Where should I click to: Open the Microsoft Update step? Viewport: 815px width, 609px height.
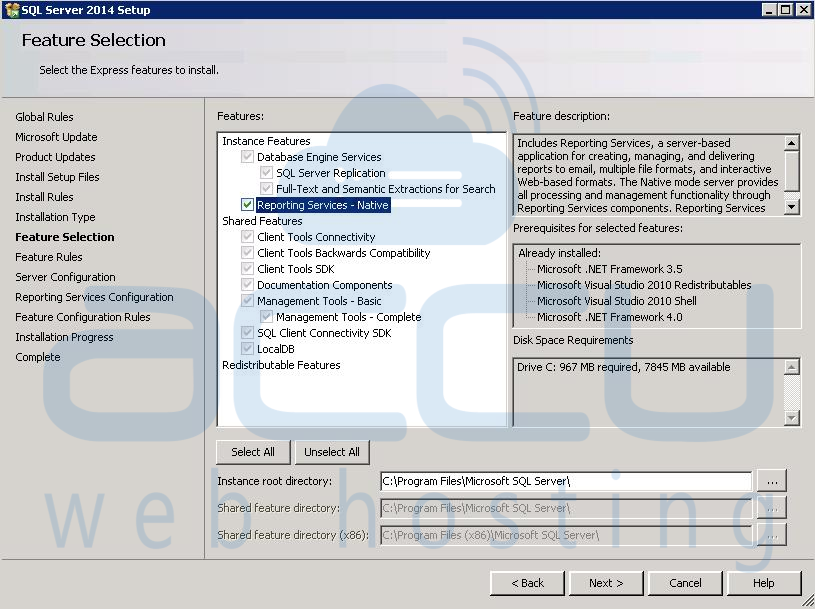pyautogui.click(x=56, y=137)
